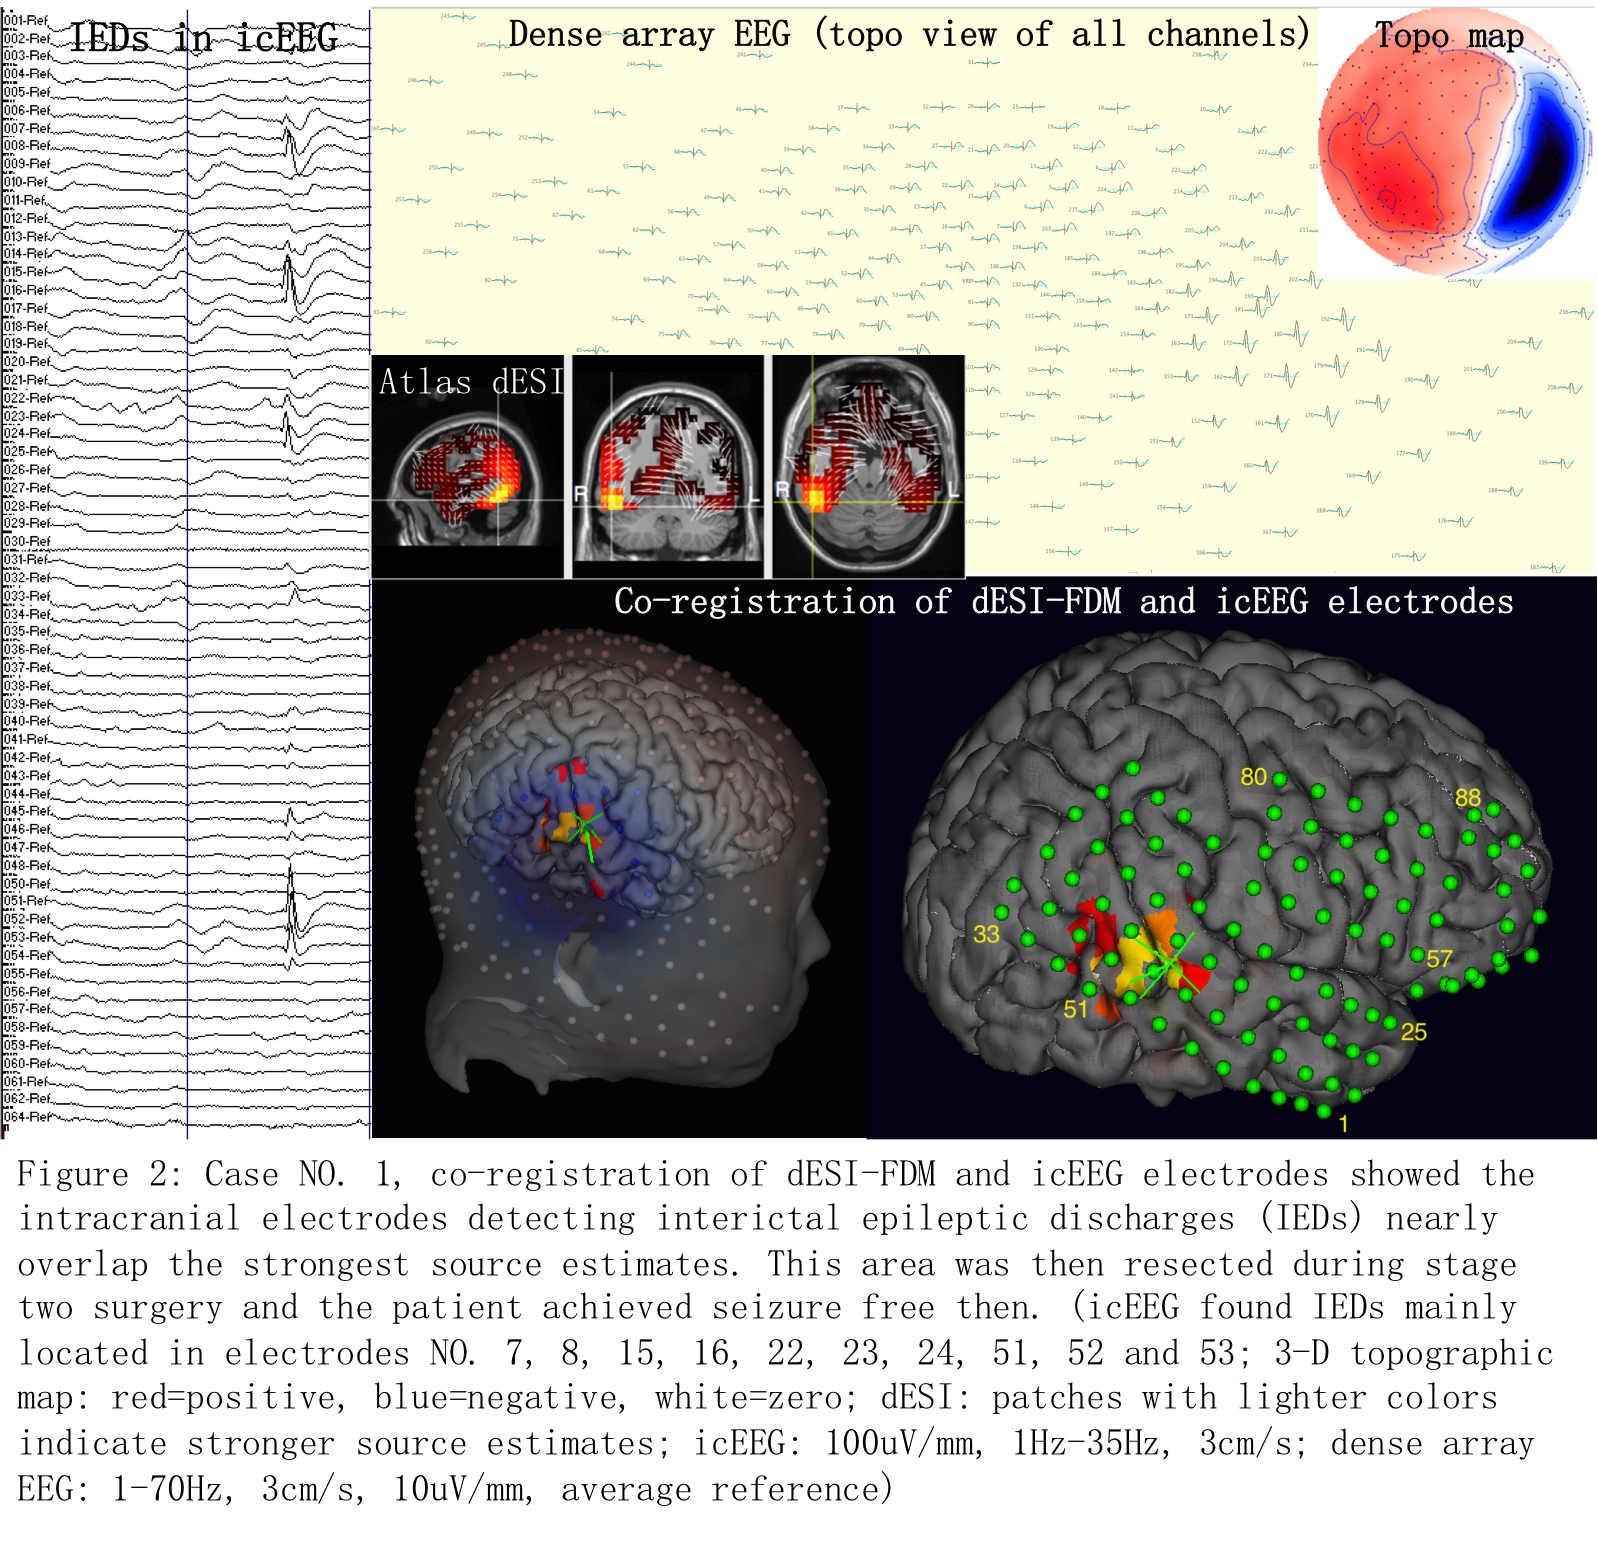Click electrode label 25 on temporal lobe
The width and height of the screenshot is (1598, 1559).
pos(1413,1032)
